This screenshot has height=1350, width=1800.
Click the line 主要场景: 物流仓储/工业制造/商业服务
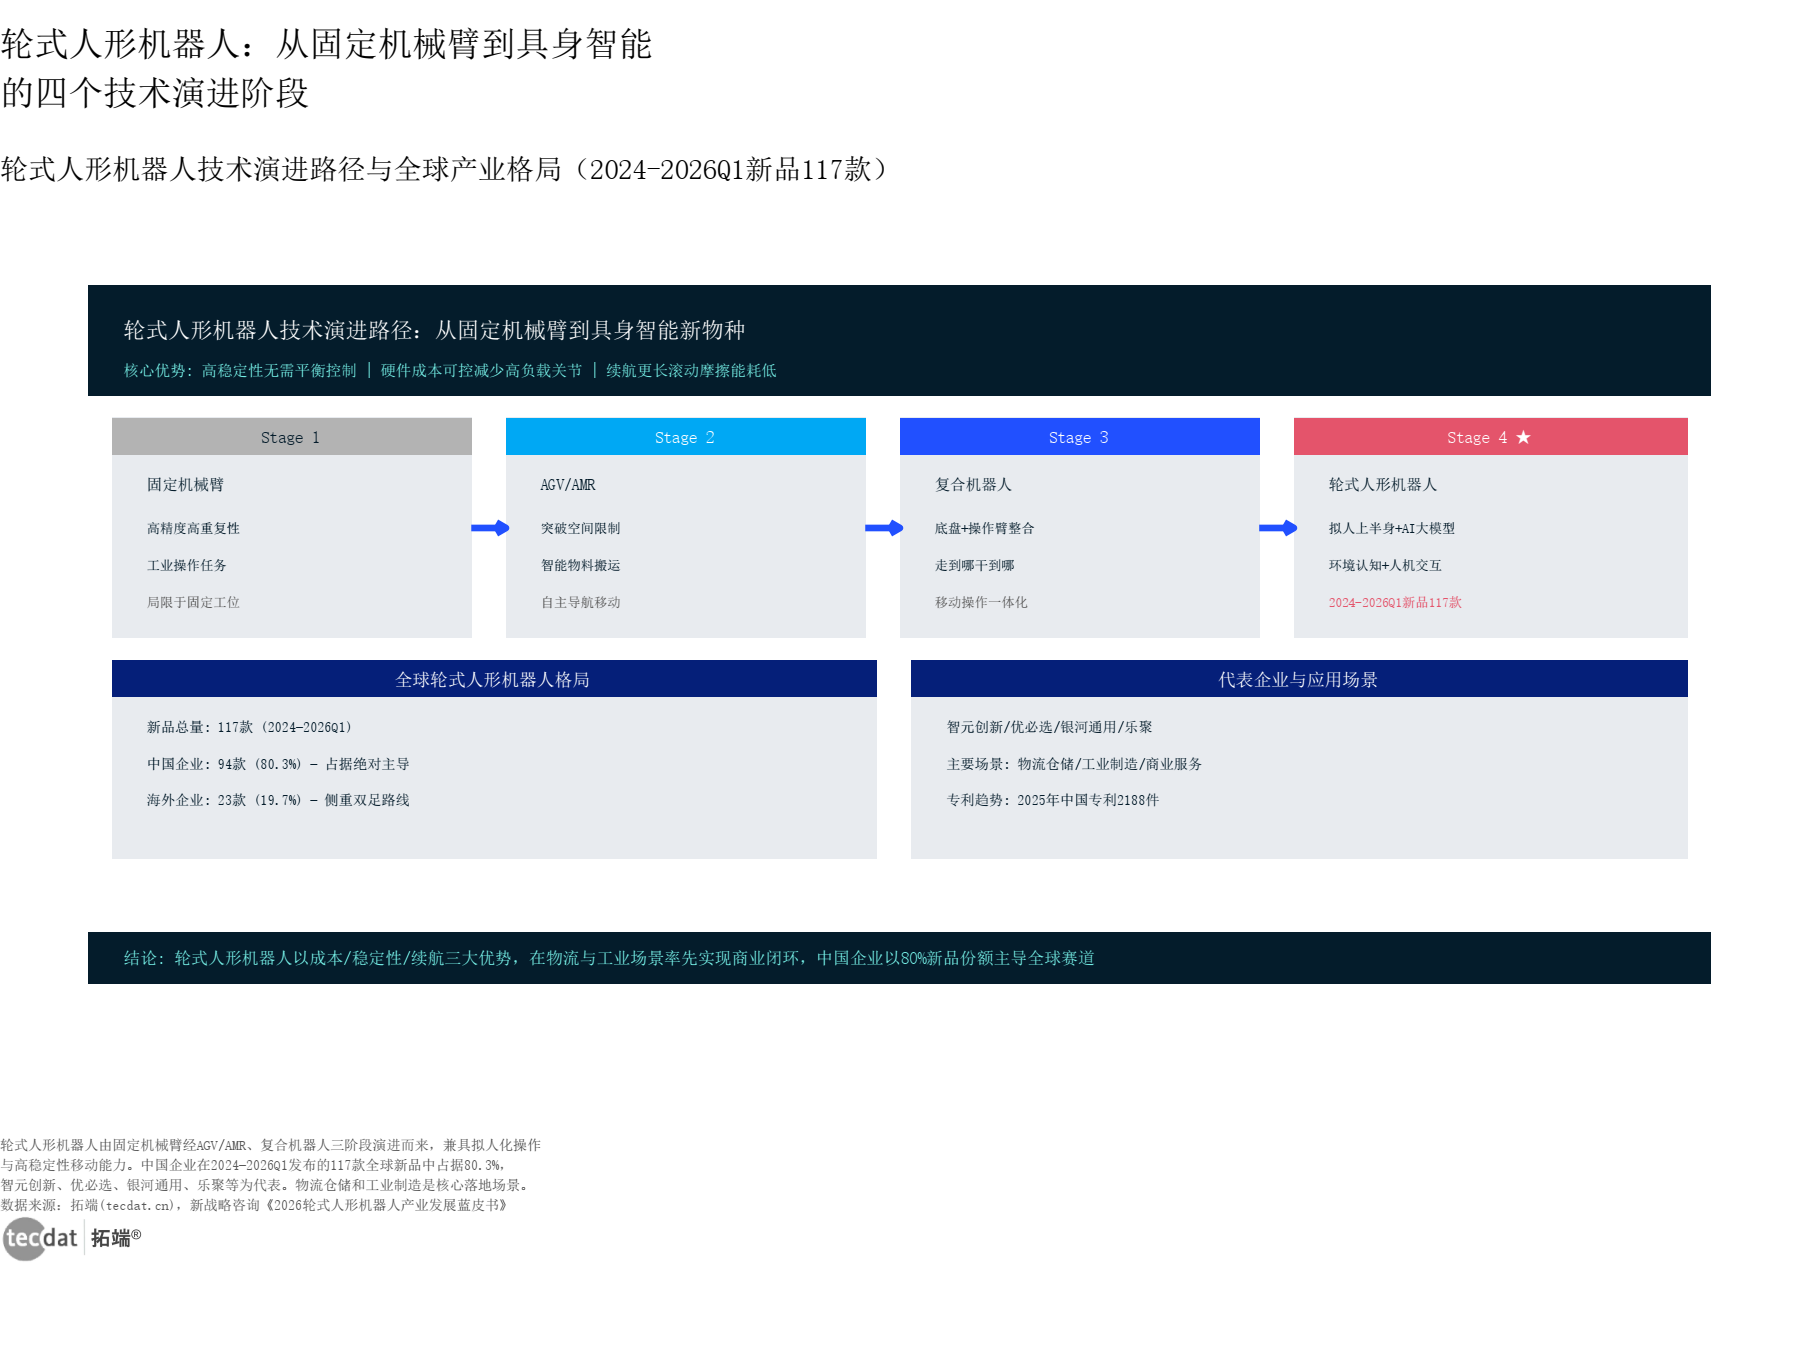click(1075, 764)
